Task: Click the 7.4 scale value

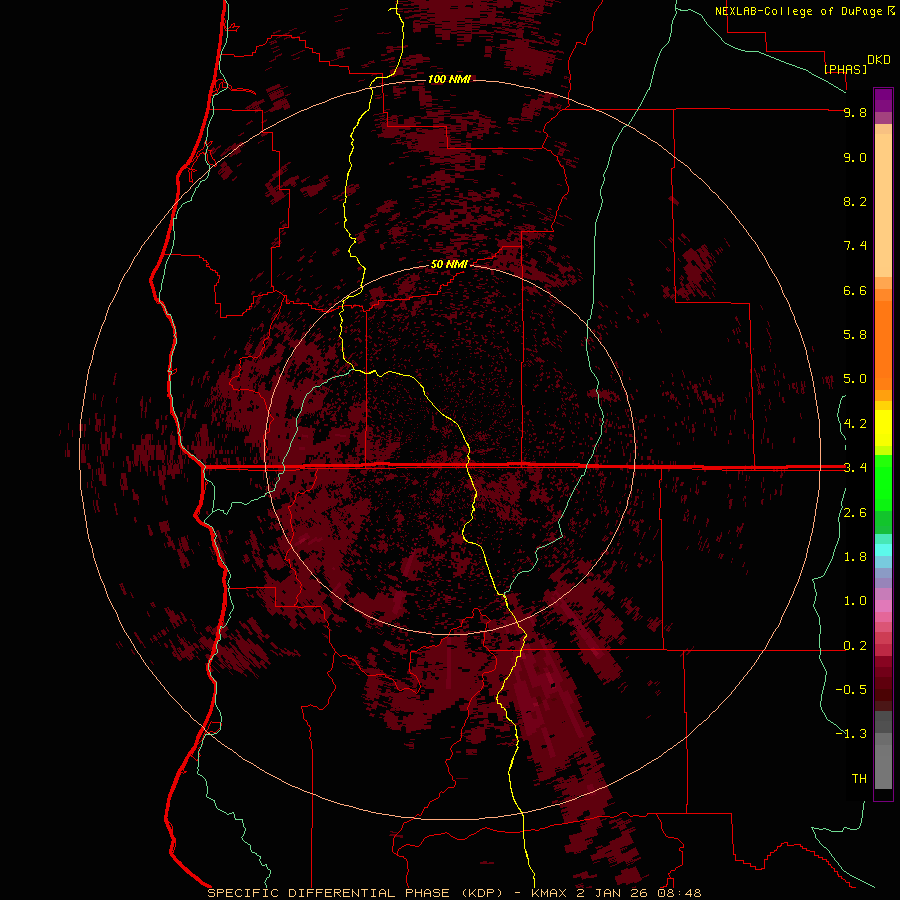Action: tap(855, 246)
